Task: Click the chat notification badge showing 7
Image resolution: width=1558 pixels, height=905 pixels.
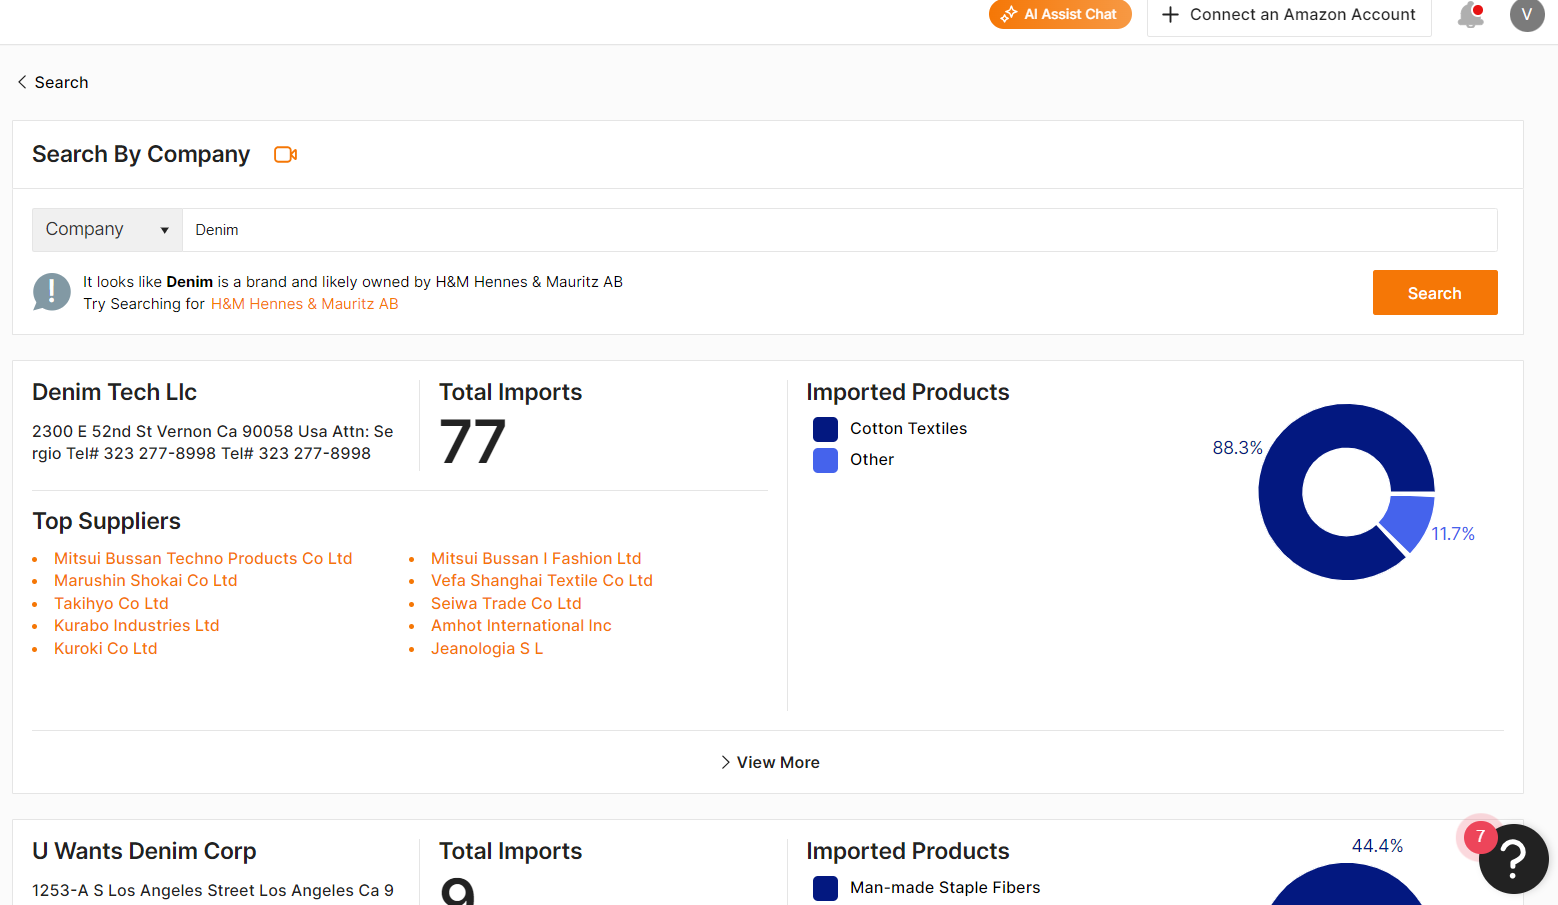Action: tap(1479, 836)
